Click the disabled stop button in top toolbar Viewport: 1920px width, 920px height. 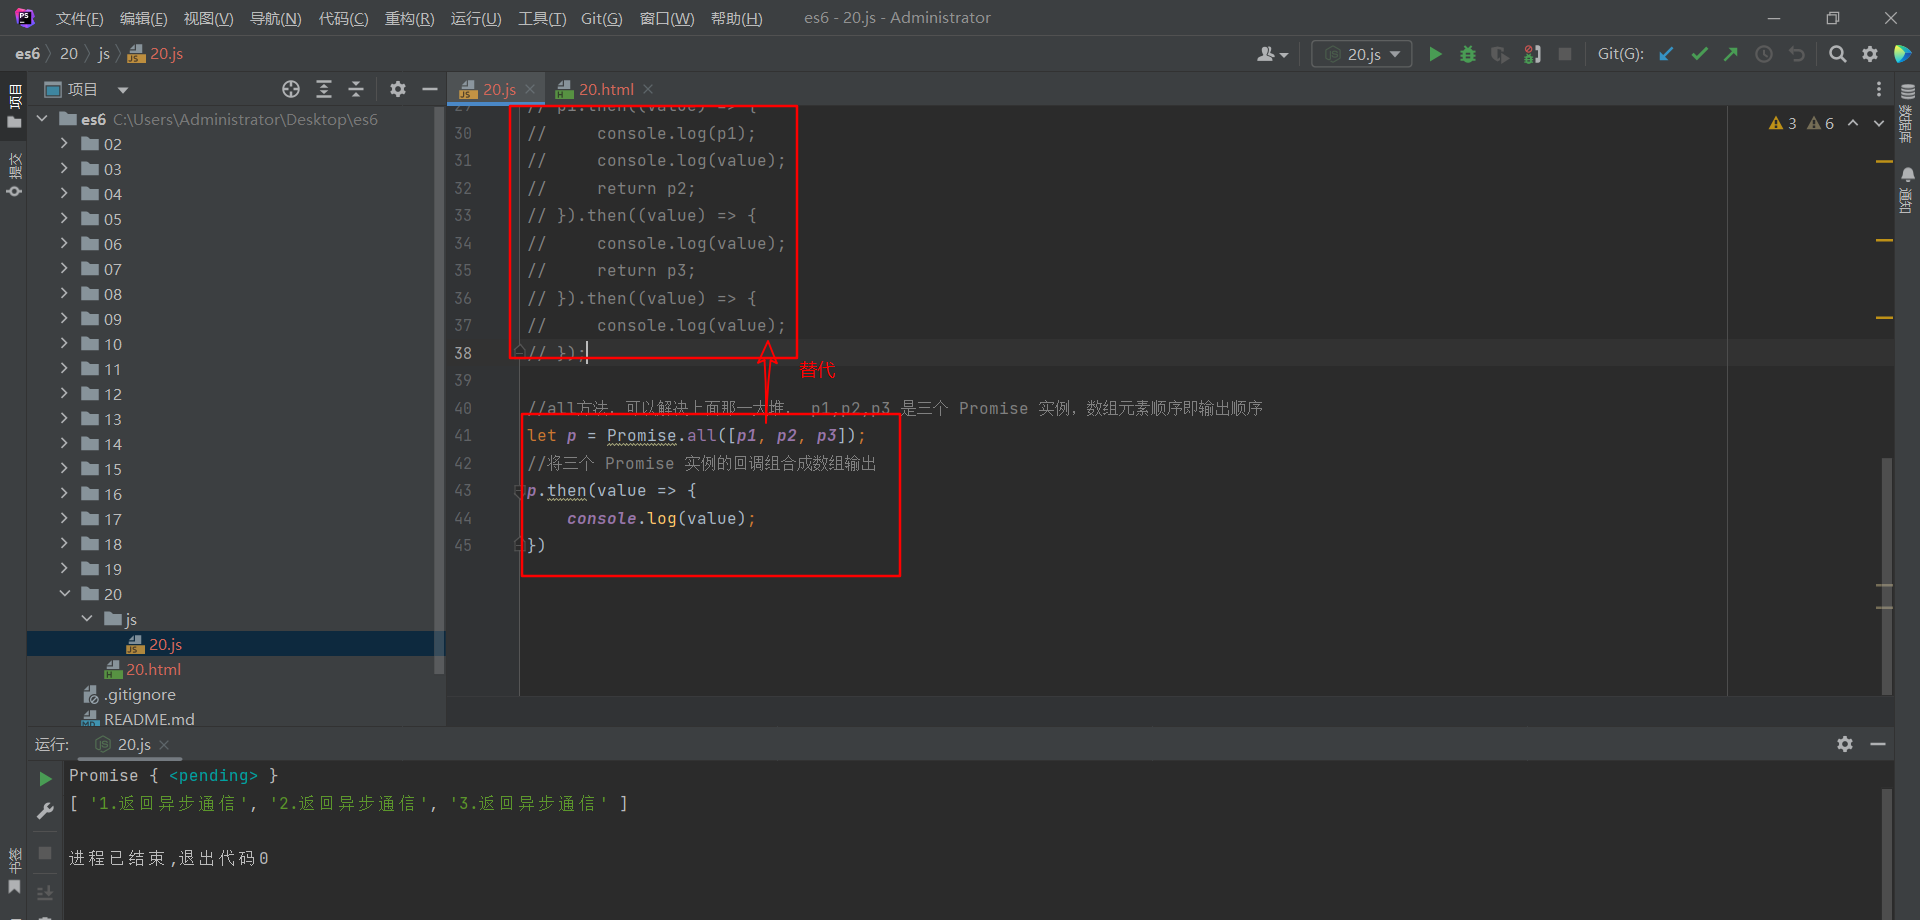tap(1565, 54)
